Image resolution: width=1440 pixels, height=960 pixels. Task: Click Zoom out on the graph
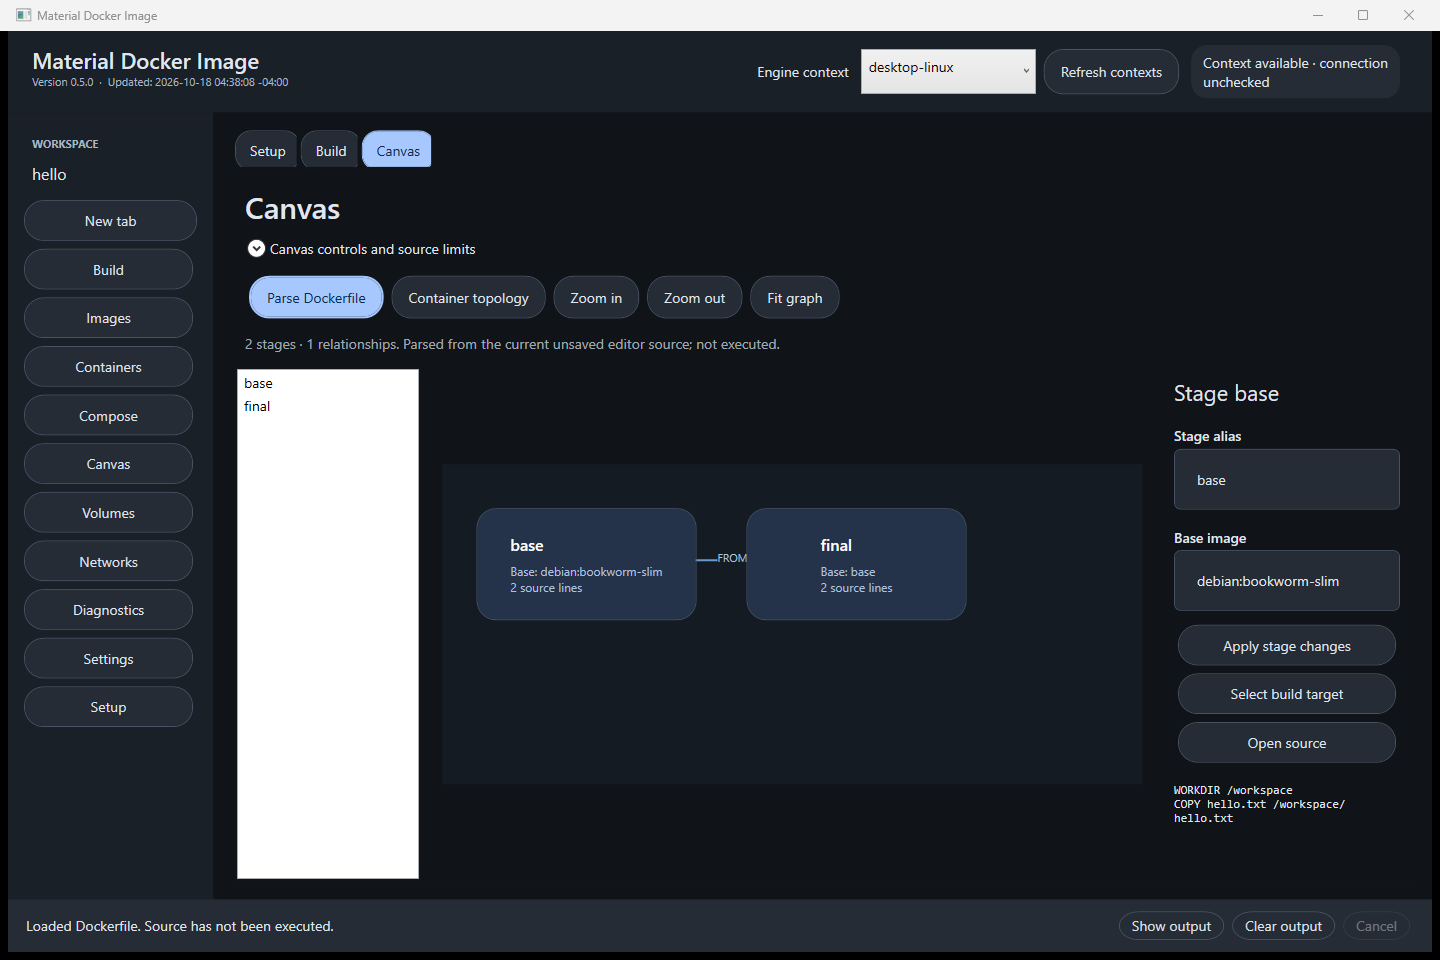[695, 298]
